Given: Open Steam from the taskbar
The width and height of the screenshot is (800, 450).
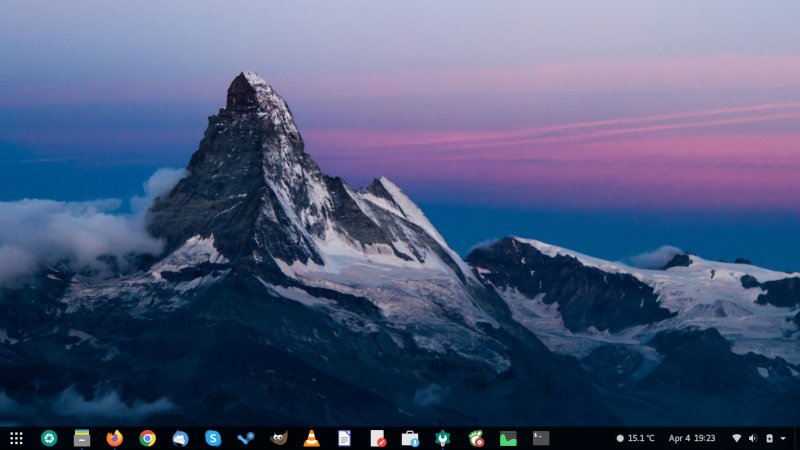Looking at the screenshot, I should click(x=246, y=438).
